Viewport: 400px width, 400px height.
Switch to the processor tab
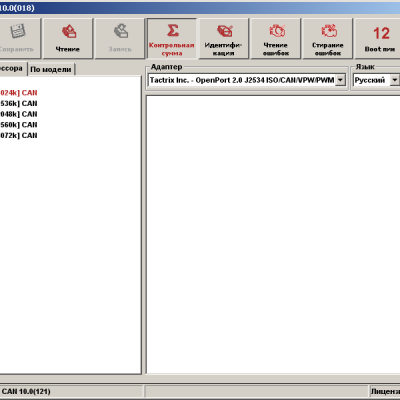13,69
